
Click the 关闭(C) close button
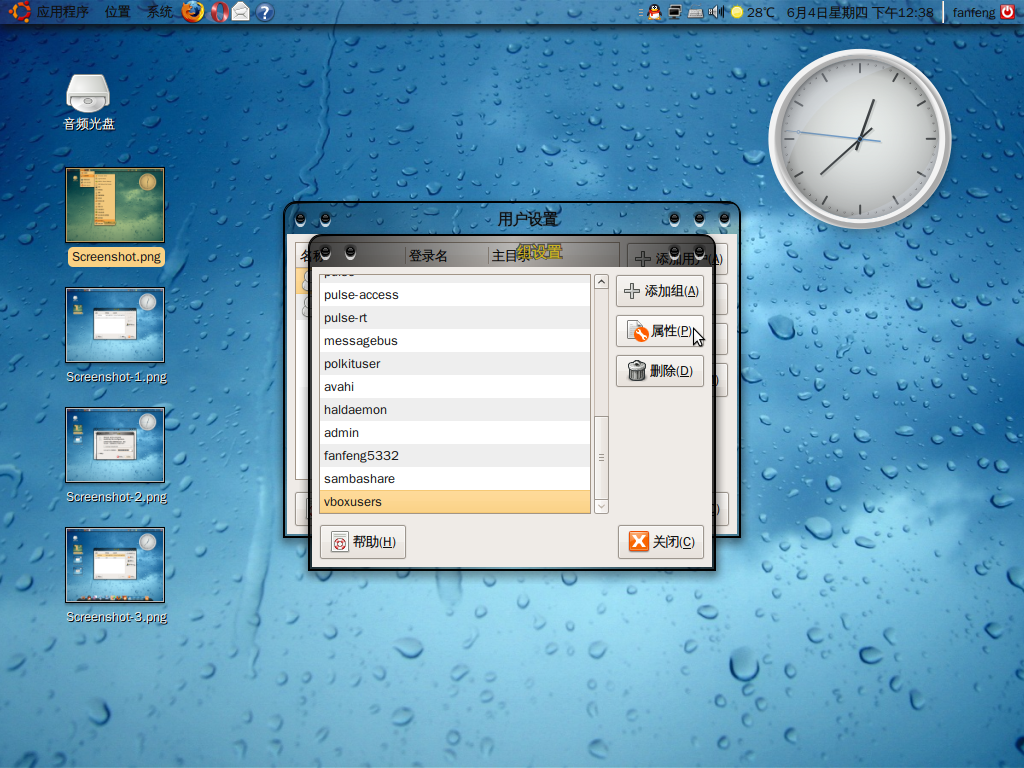coord(661,542)
